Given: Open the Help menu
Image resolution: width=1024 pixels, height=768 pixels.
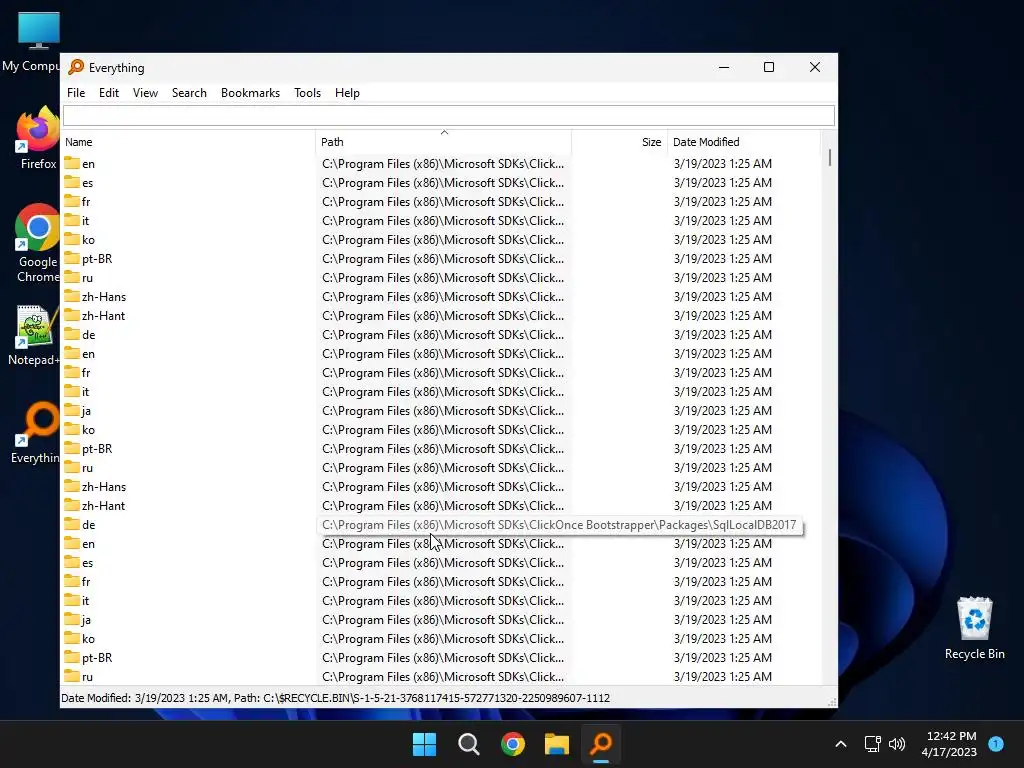Looking at the screenshot, I should pos(347,93).
